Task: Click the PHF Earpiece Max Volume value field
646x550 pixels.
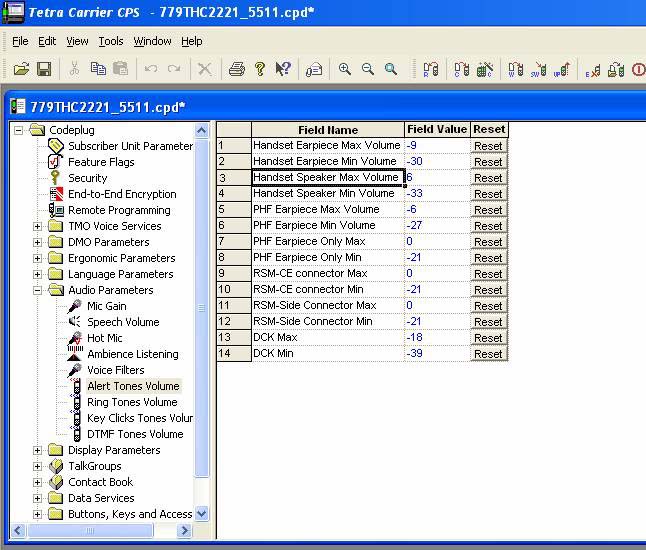Action: tap(436, 210)
